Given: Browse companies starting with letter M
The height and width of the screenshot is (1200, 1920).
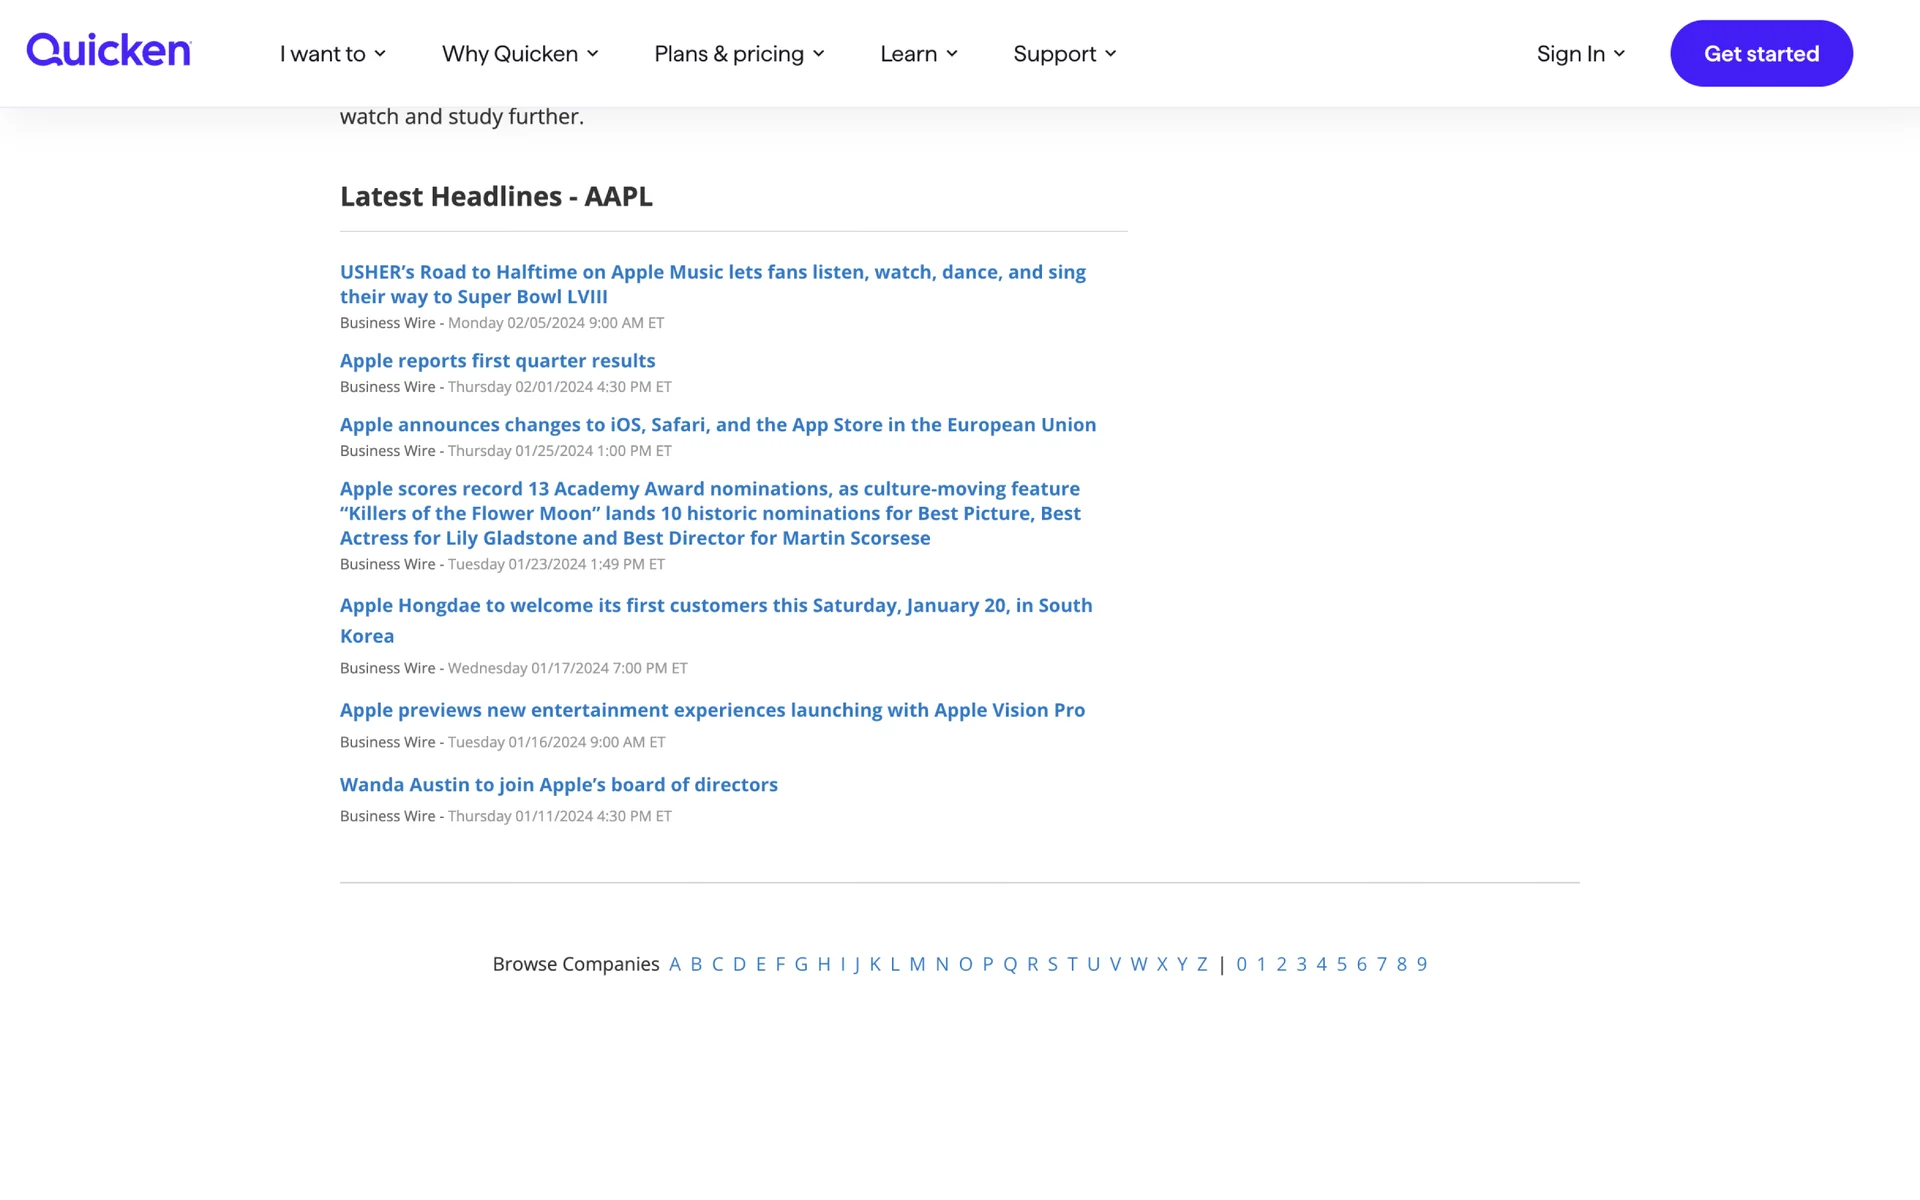Looking at the screenshot, I should (x=917, y=964).
